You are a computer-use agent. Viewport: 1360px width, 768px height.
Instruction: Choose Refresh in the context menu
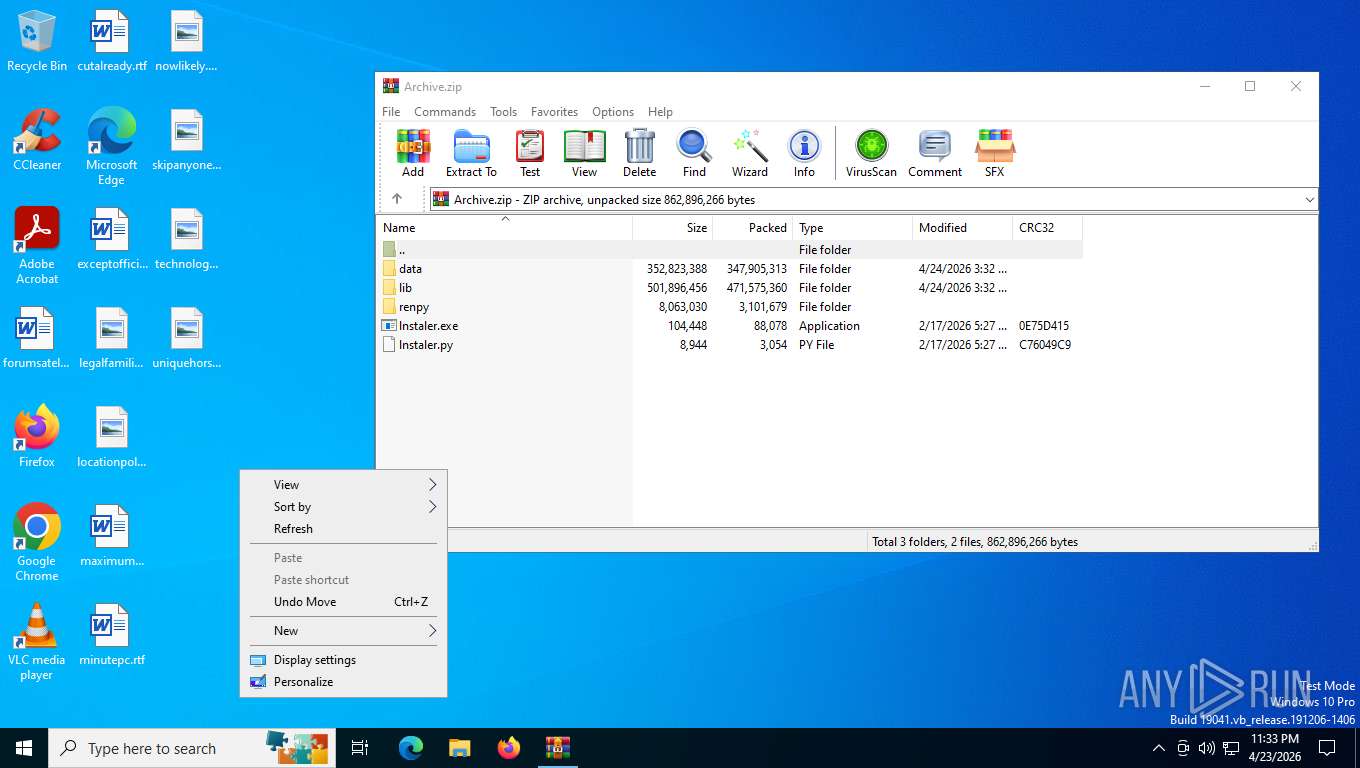tap(343, 529)
